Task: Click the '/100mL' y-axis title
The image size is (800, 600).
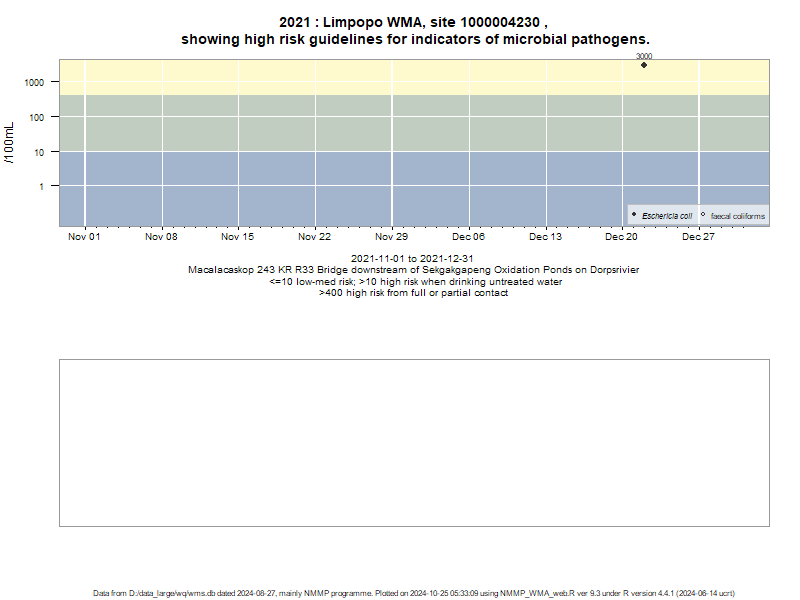Action: [9, 143]
